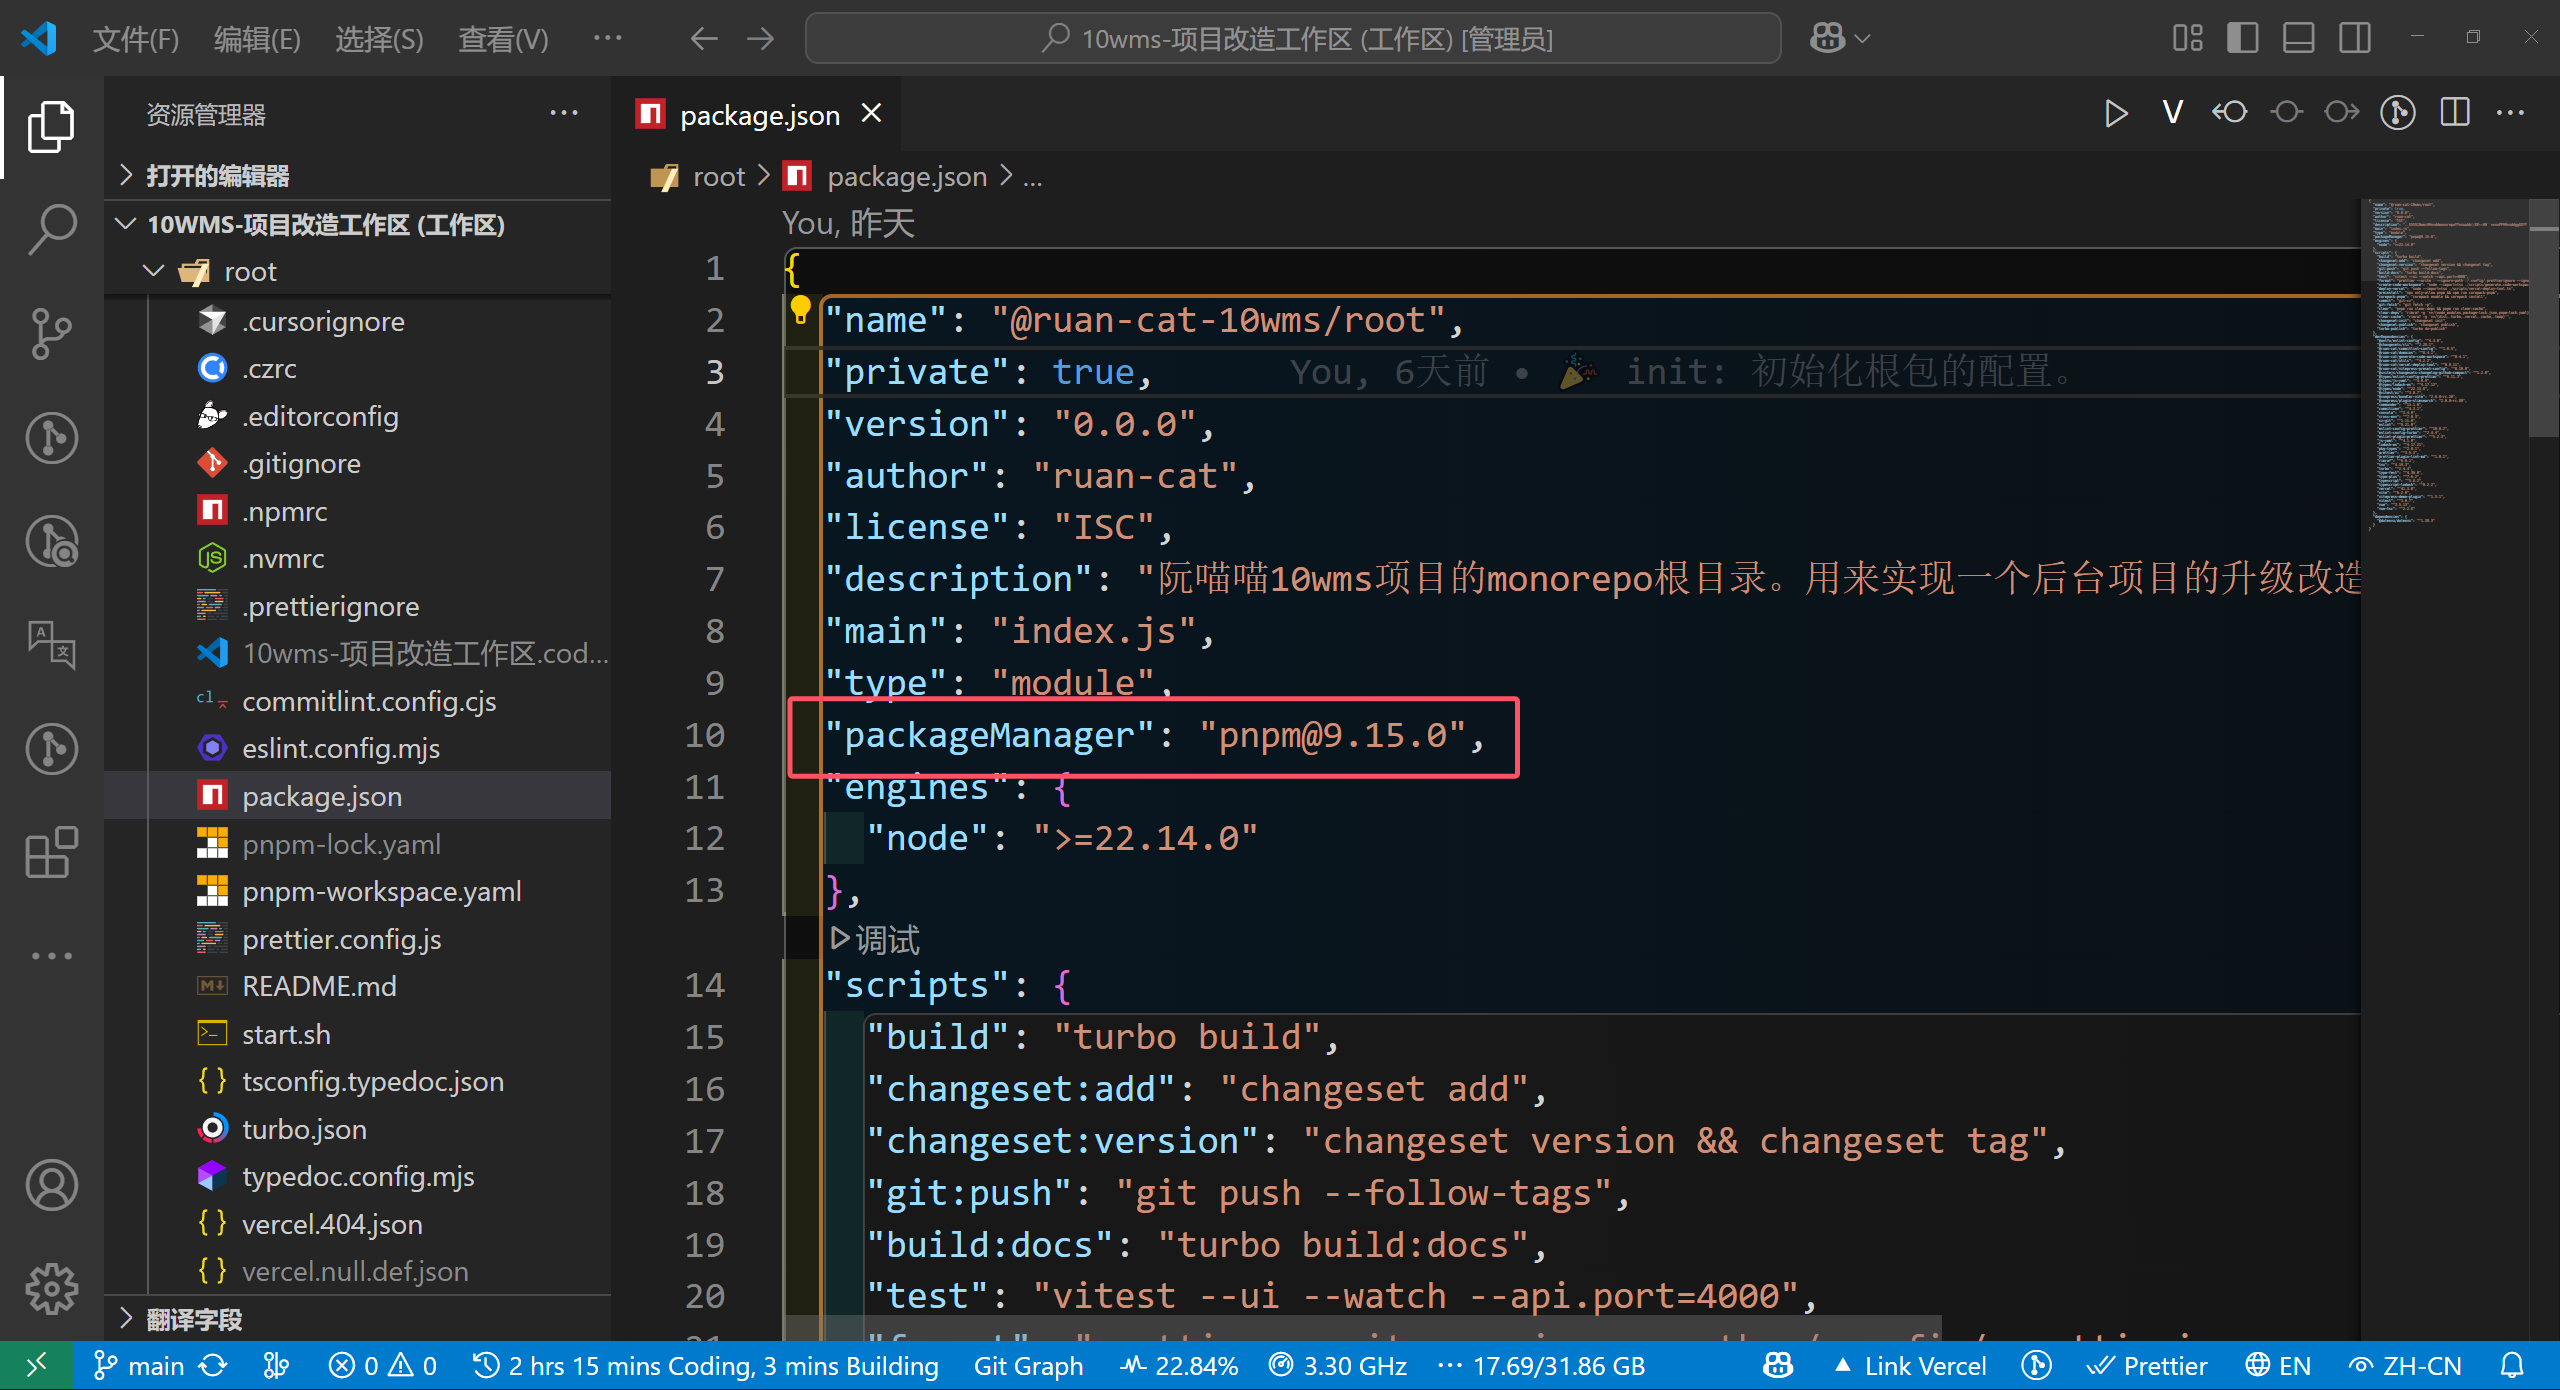Synchronize changes icon next to main branch

pyautogui.click(x=213, y=1366)
